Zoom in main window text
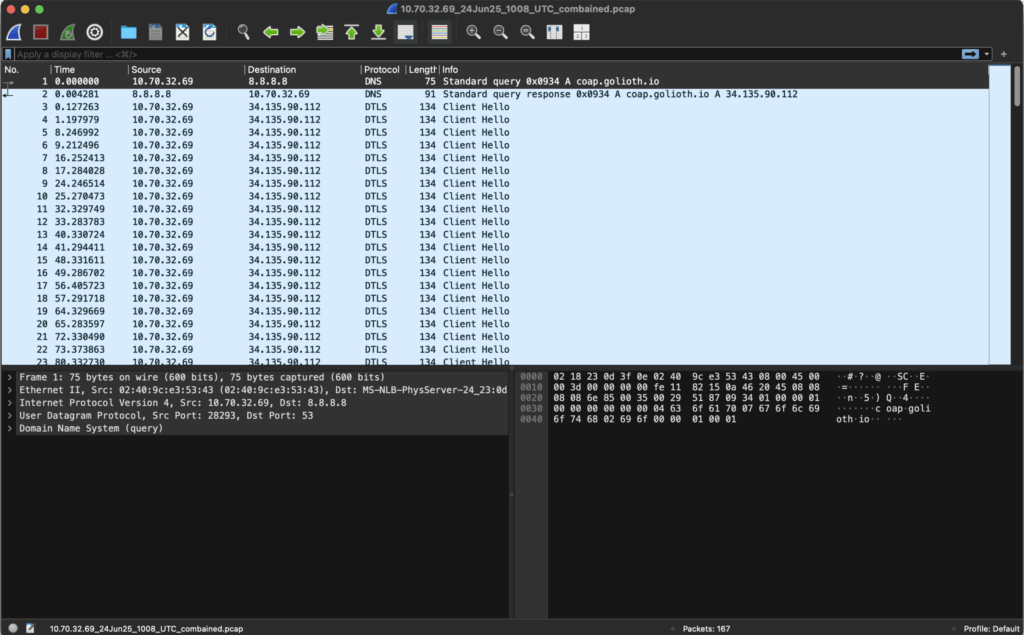Viewport: 1024px width, 635px height. [x=473, y=32]
